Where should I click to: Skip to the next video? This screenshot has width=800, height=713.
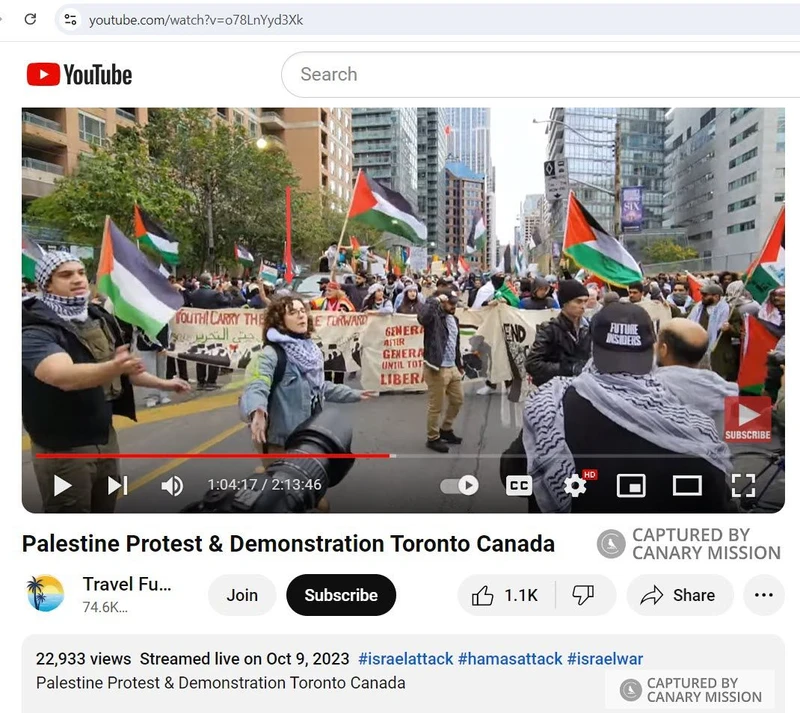point(117,485)
